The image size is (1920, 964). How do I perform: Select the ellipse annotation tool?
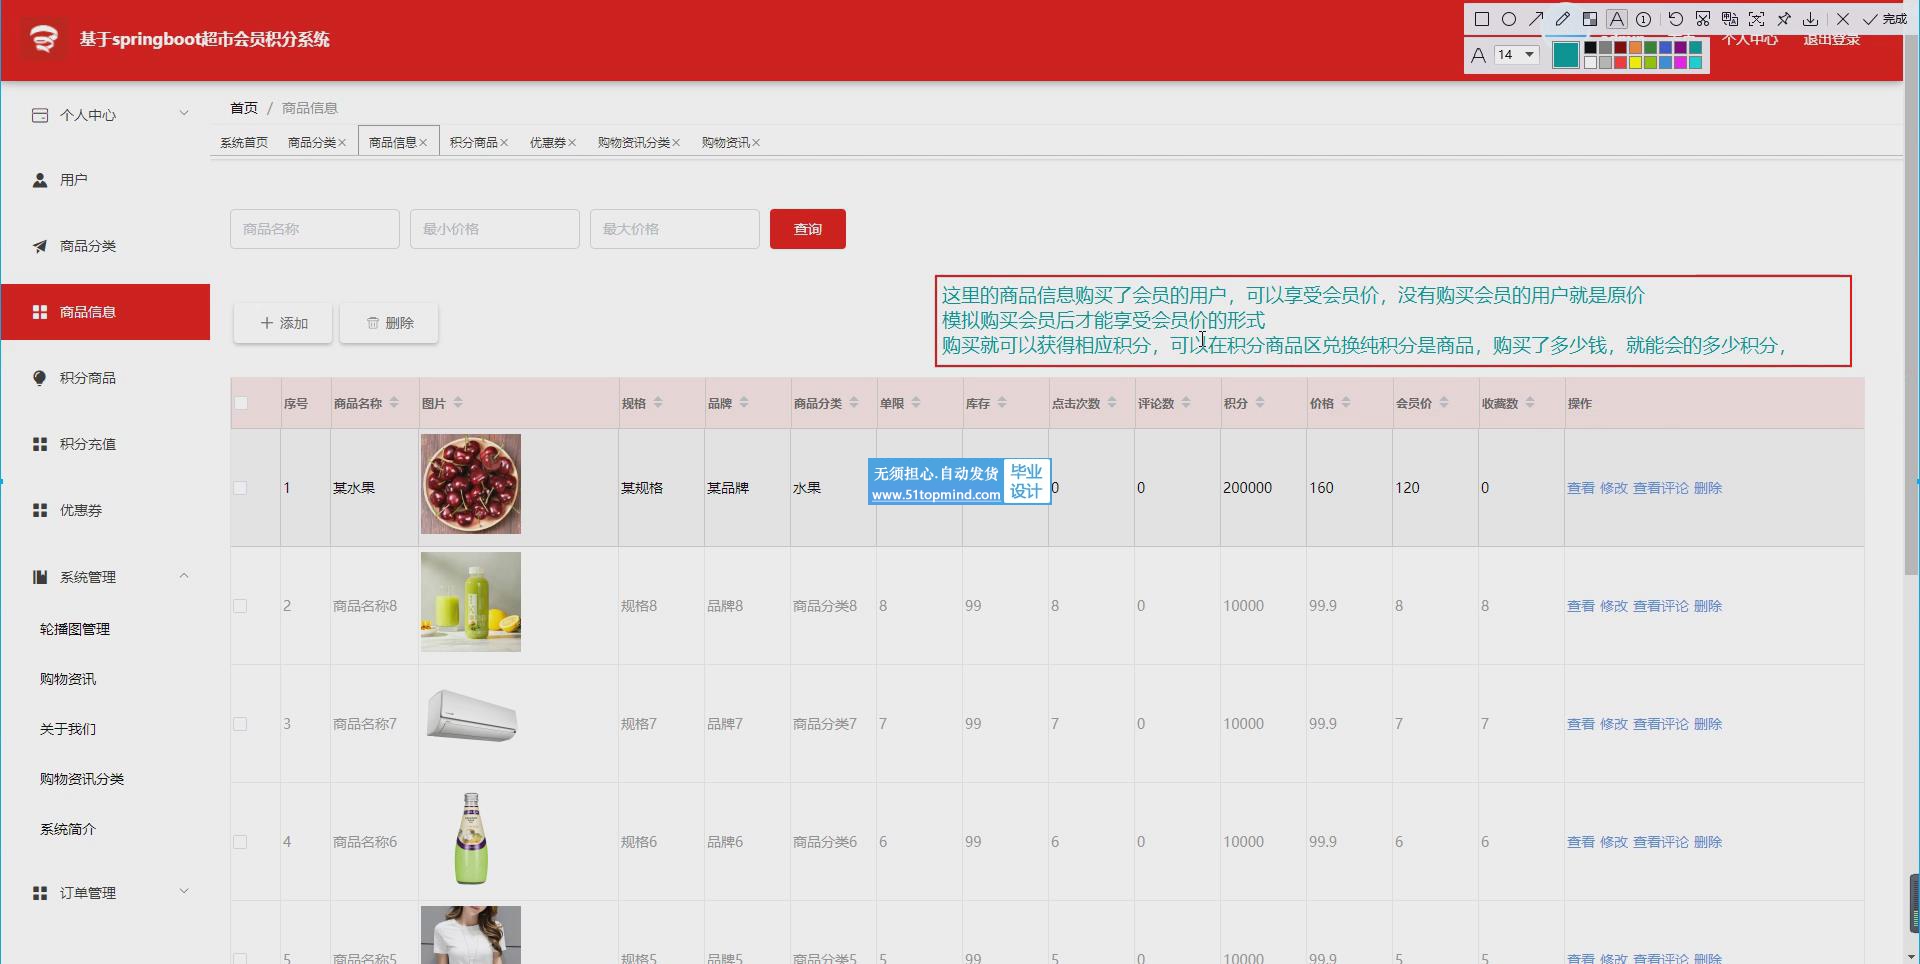[x=1509, y=19]
